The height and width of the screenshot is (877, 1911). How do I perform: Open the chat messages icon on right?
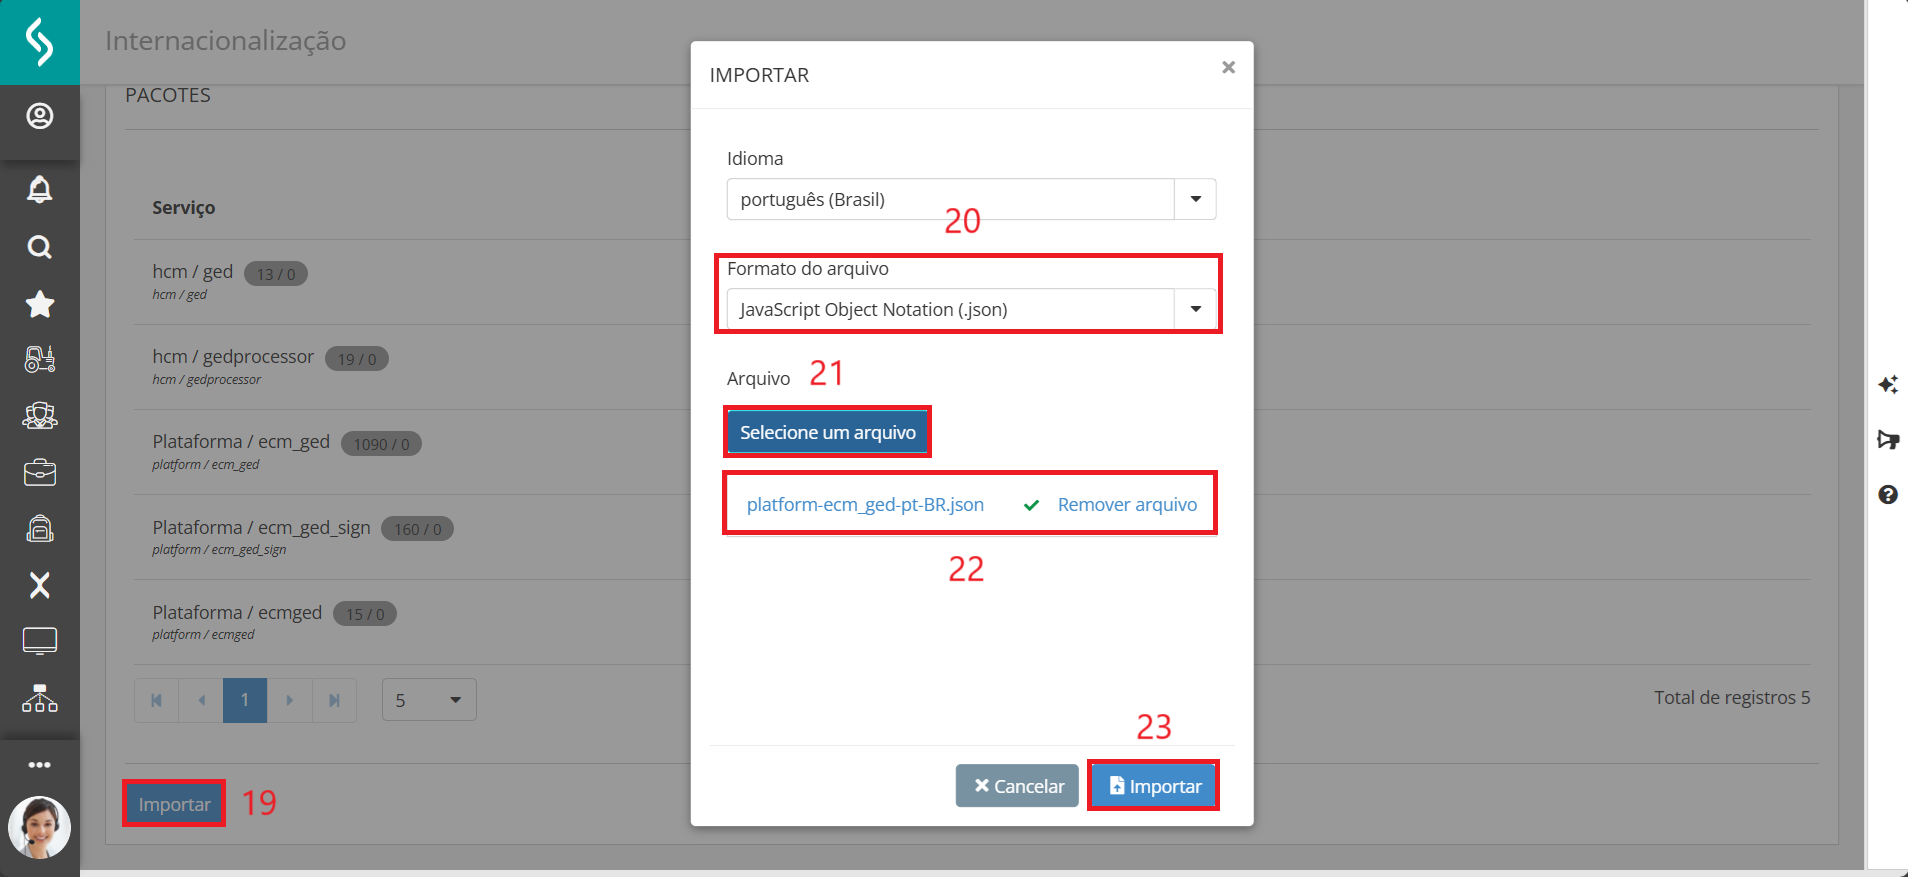tap(1888, 440)
